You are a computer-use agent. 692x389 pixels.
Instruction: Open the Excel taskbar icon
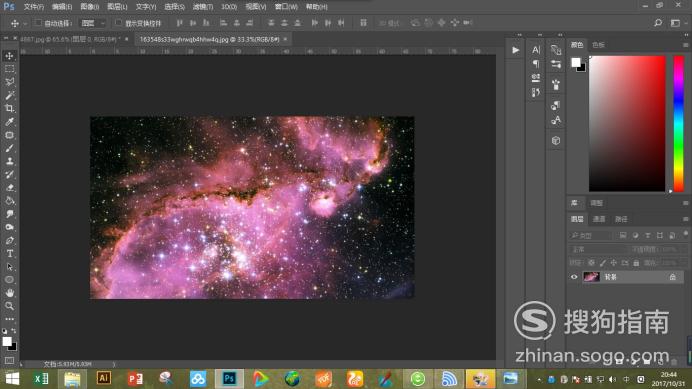coord(41,378)
